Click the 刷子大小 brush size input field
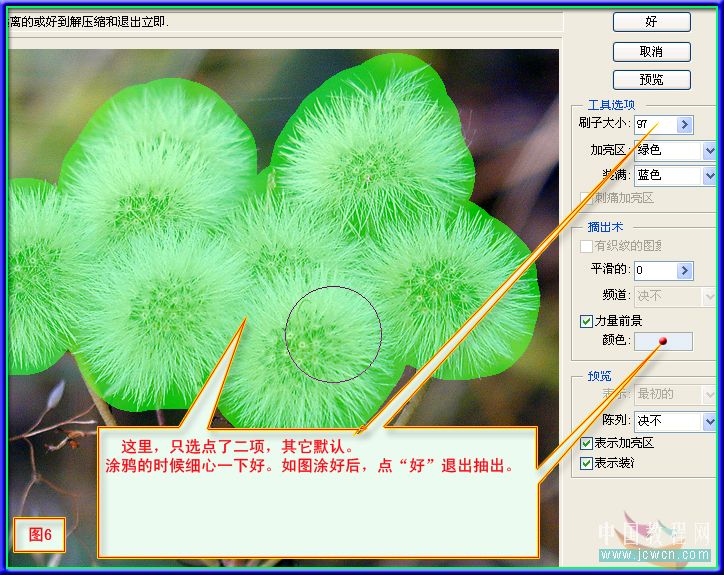This screenshot has height=575, width=724. (655, 124)
